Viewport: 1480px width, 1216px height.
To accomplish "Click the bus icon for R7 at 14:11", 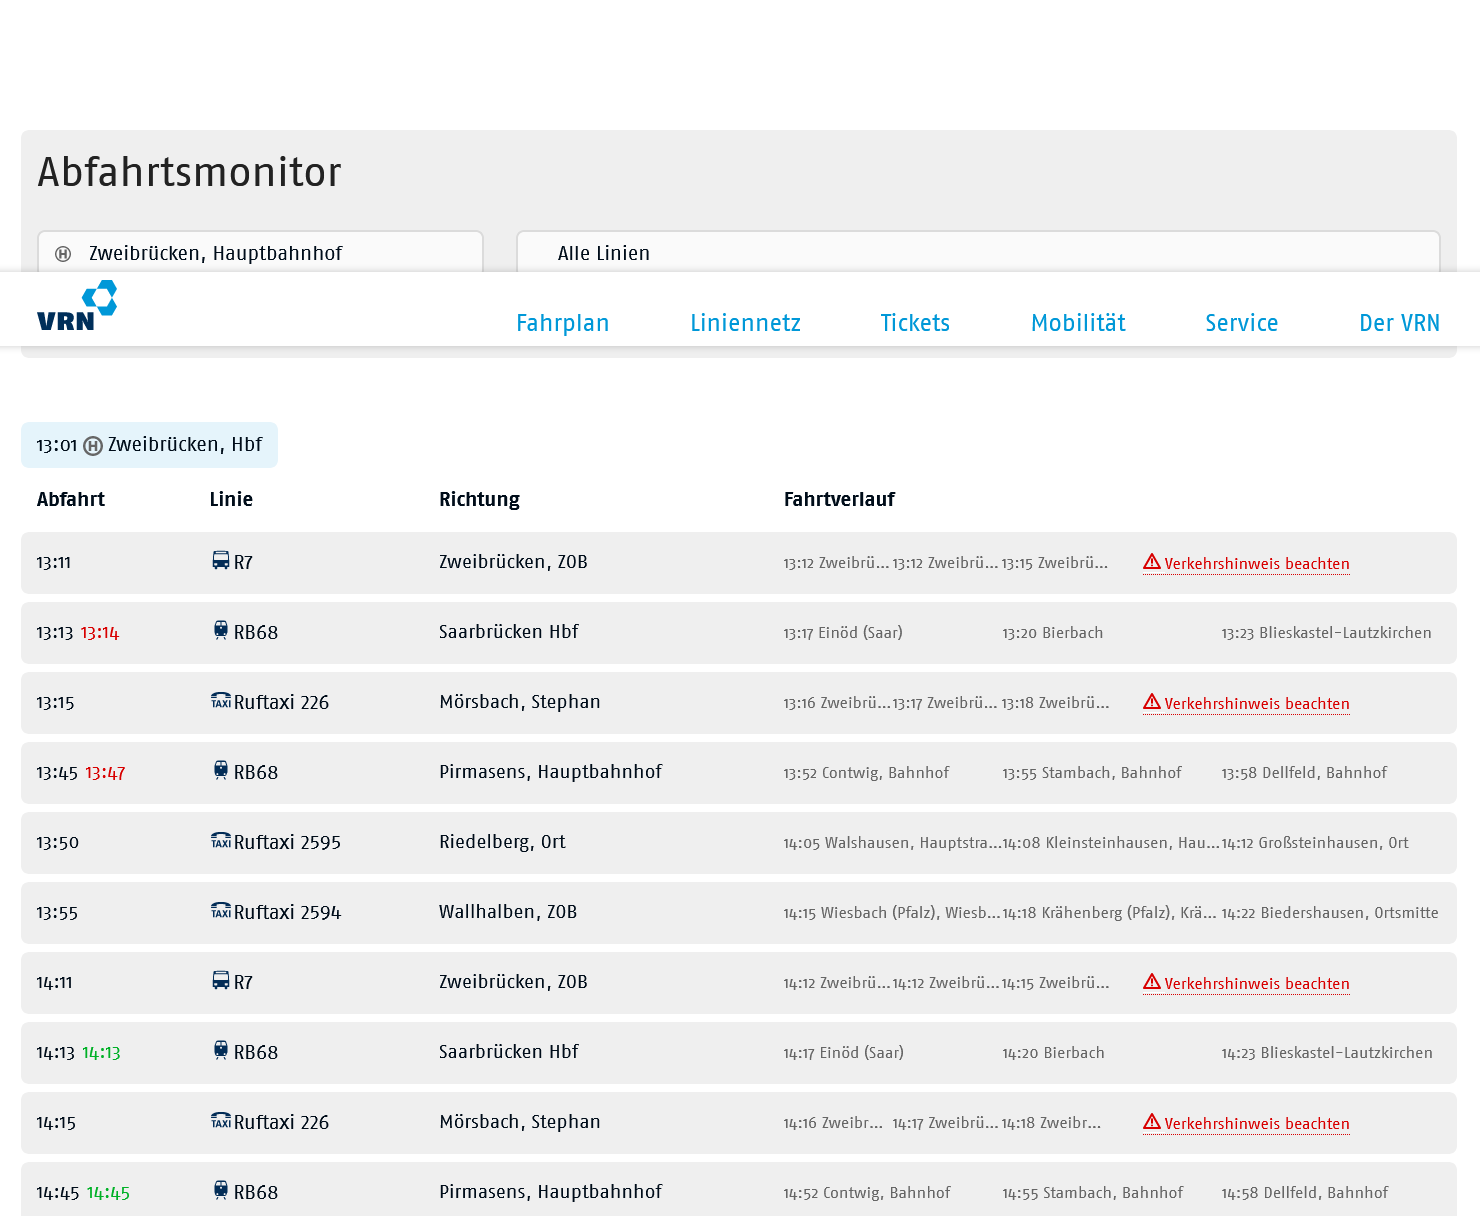I will coord(221,981).
